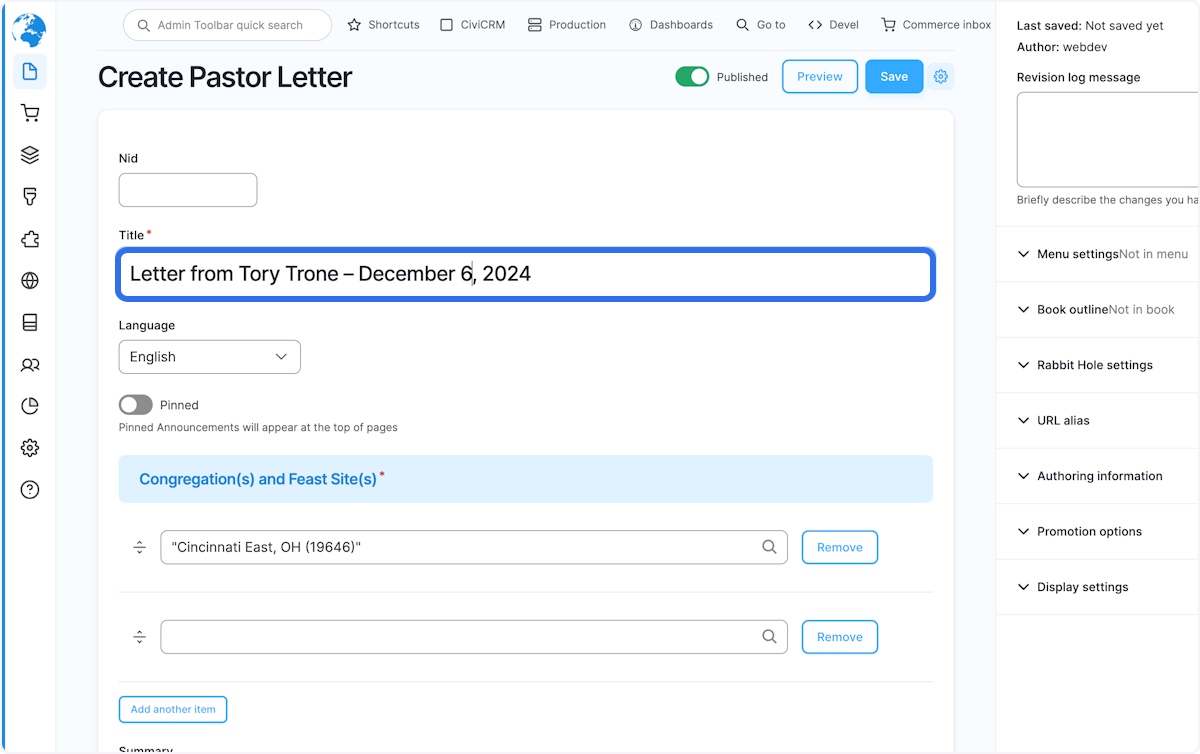Open the Appearance paintbrush section
Viewport: 1200px width, 754px height.
point(30,196)
